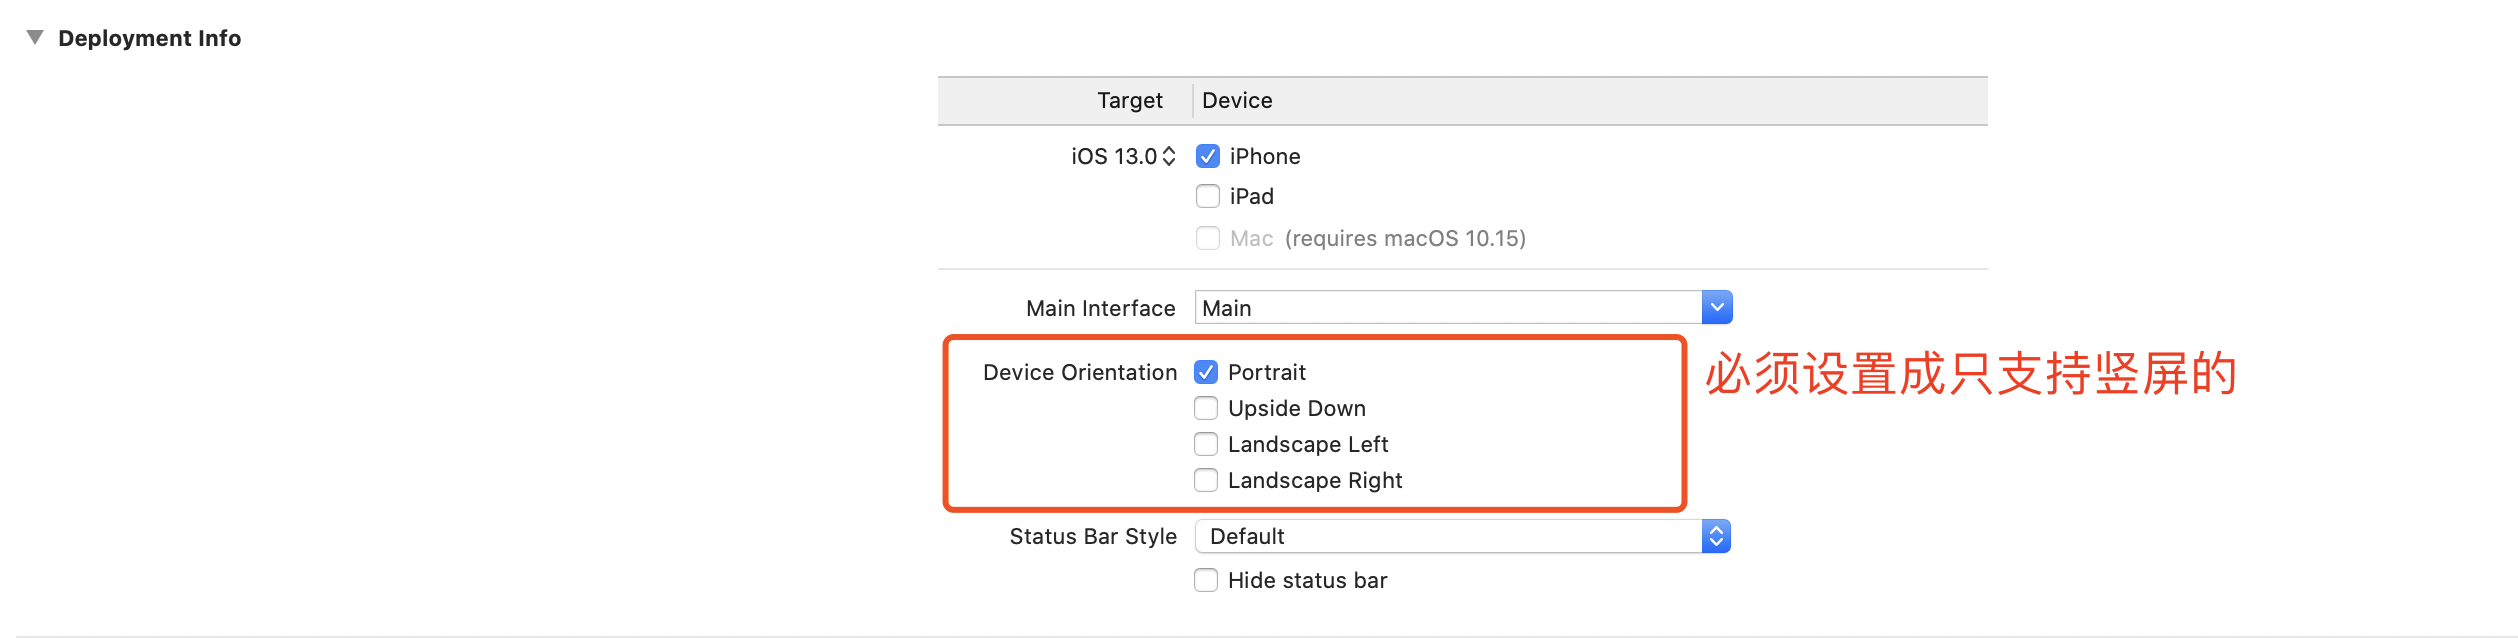Screen dimensions: 2518x638
Task: Click the Deployment Info section title
Action: tap(149, 38)
